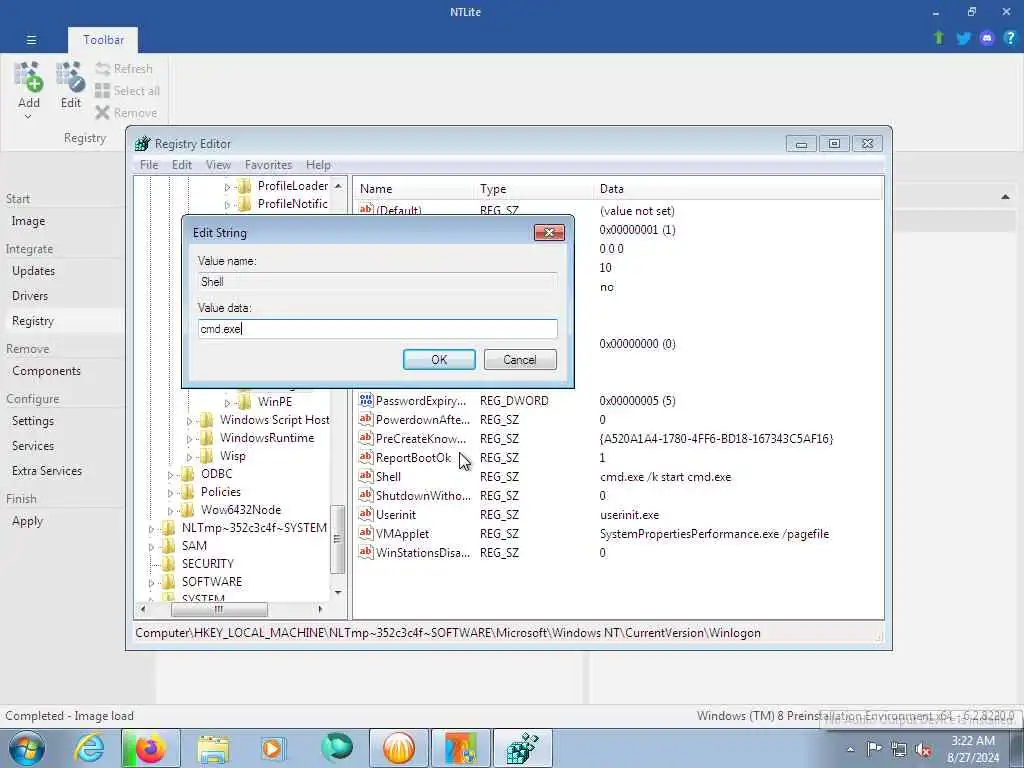This screenshot has width=1024, height=768.
Task: Open the Updates page in NTLite sidebar
Action: tap(33, 271)
